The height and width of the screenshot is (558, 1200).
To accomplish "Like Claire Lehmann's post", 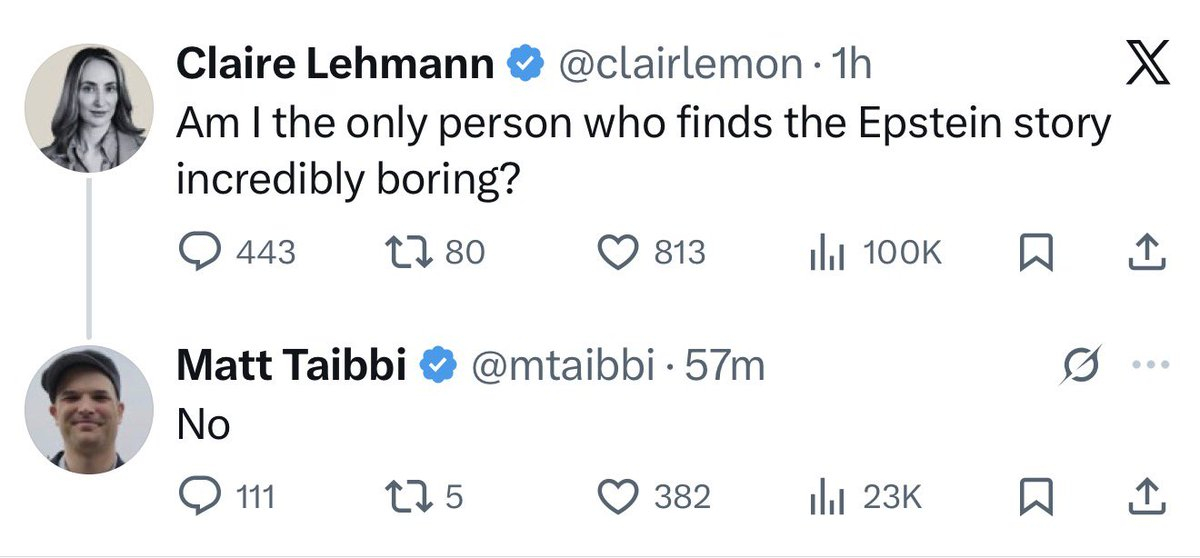I will tap(617, 252).
